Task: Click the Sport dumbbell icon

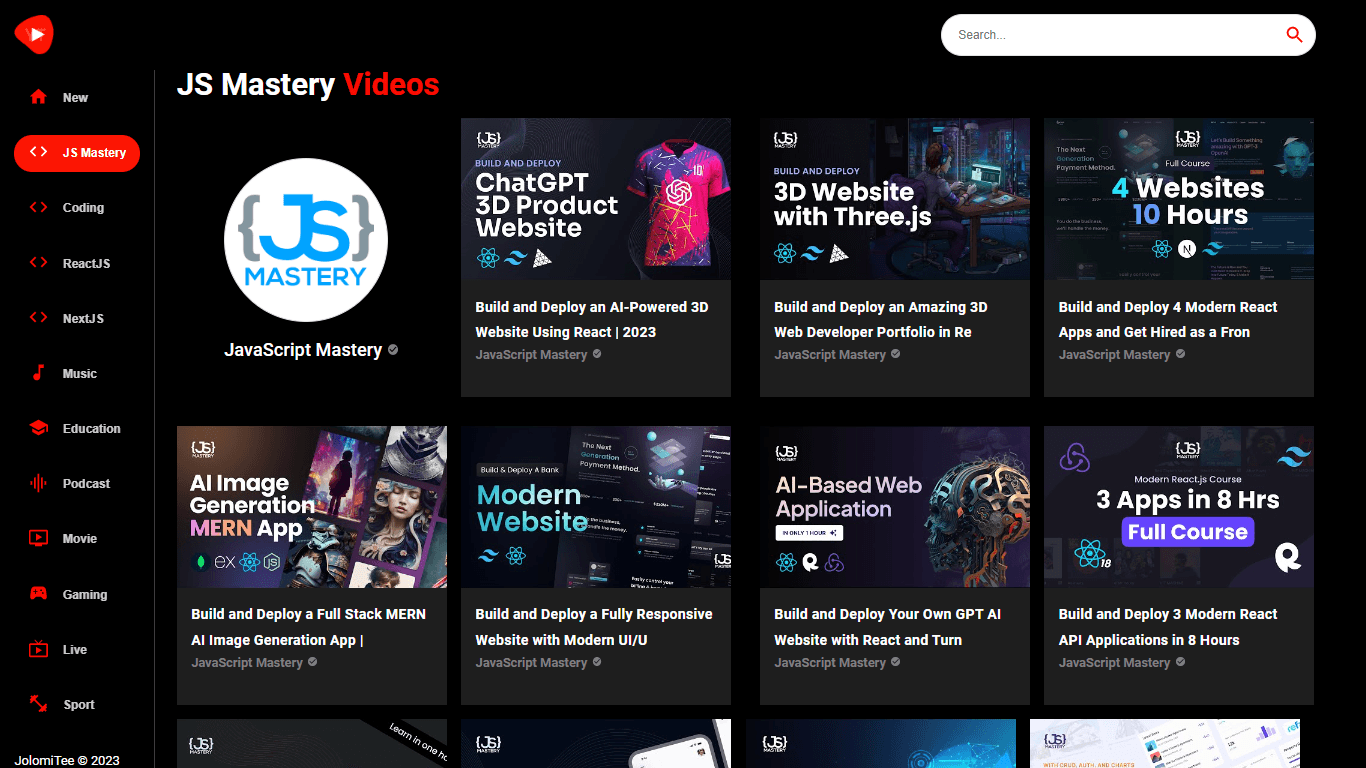Action: 39,704
